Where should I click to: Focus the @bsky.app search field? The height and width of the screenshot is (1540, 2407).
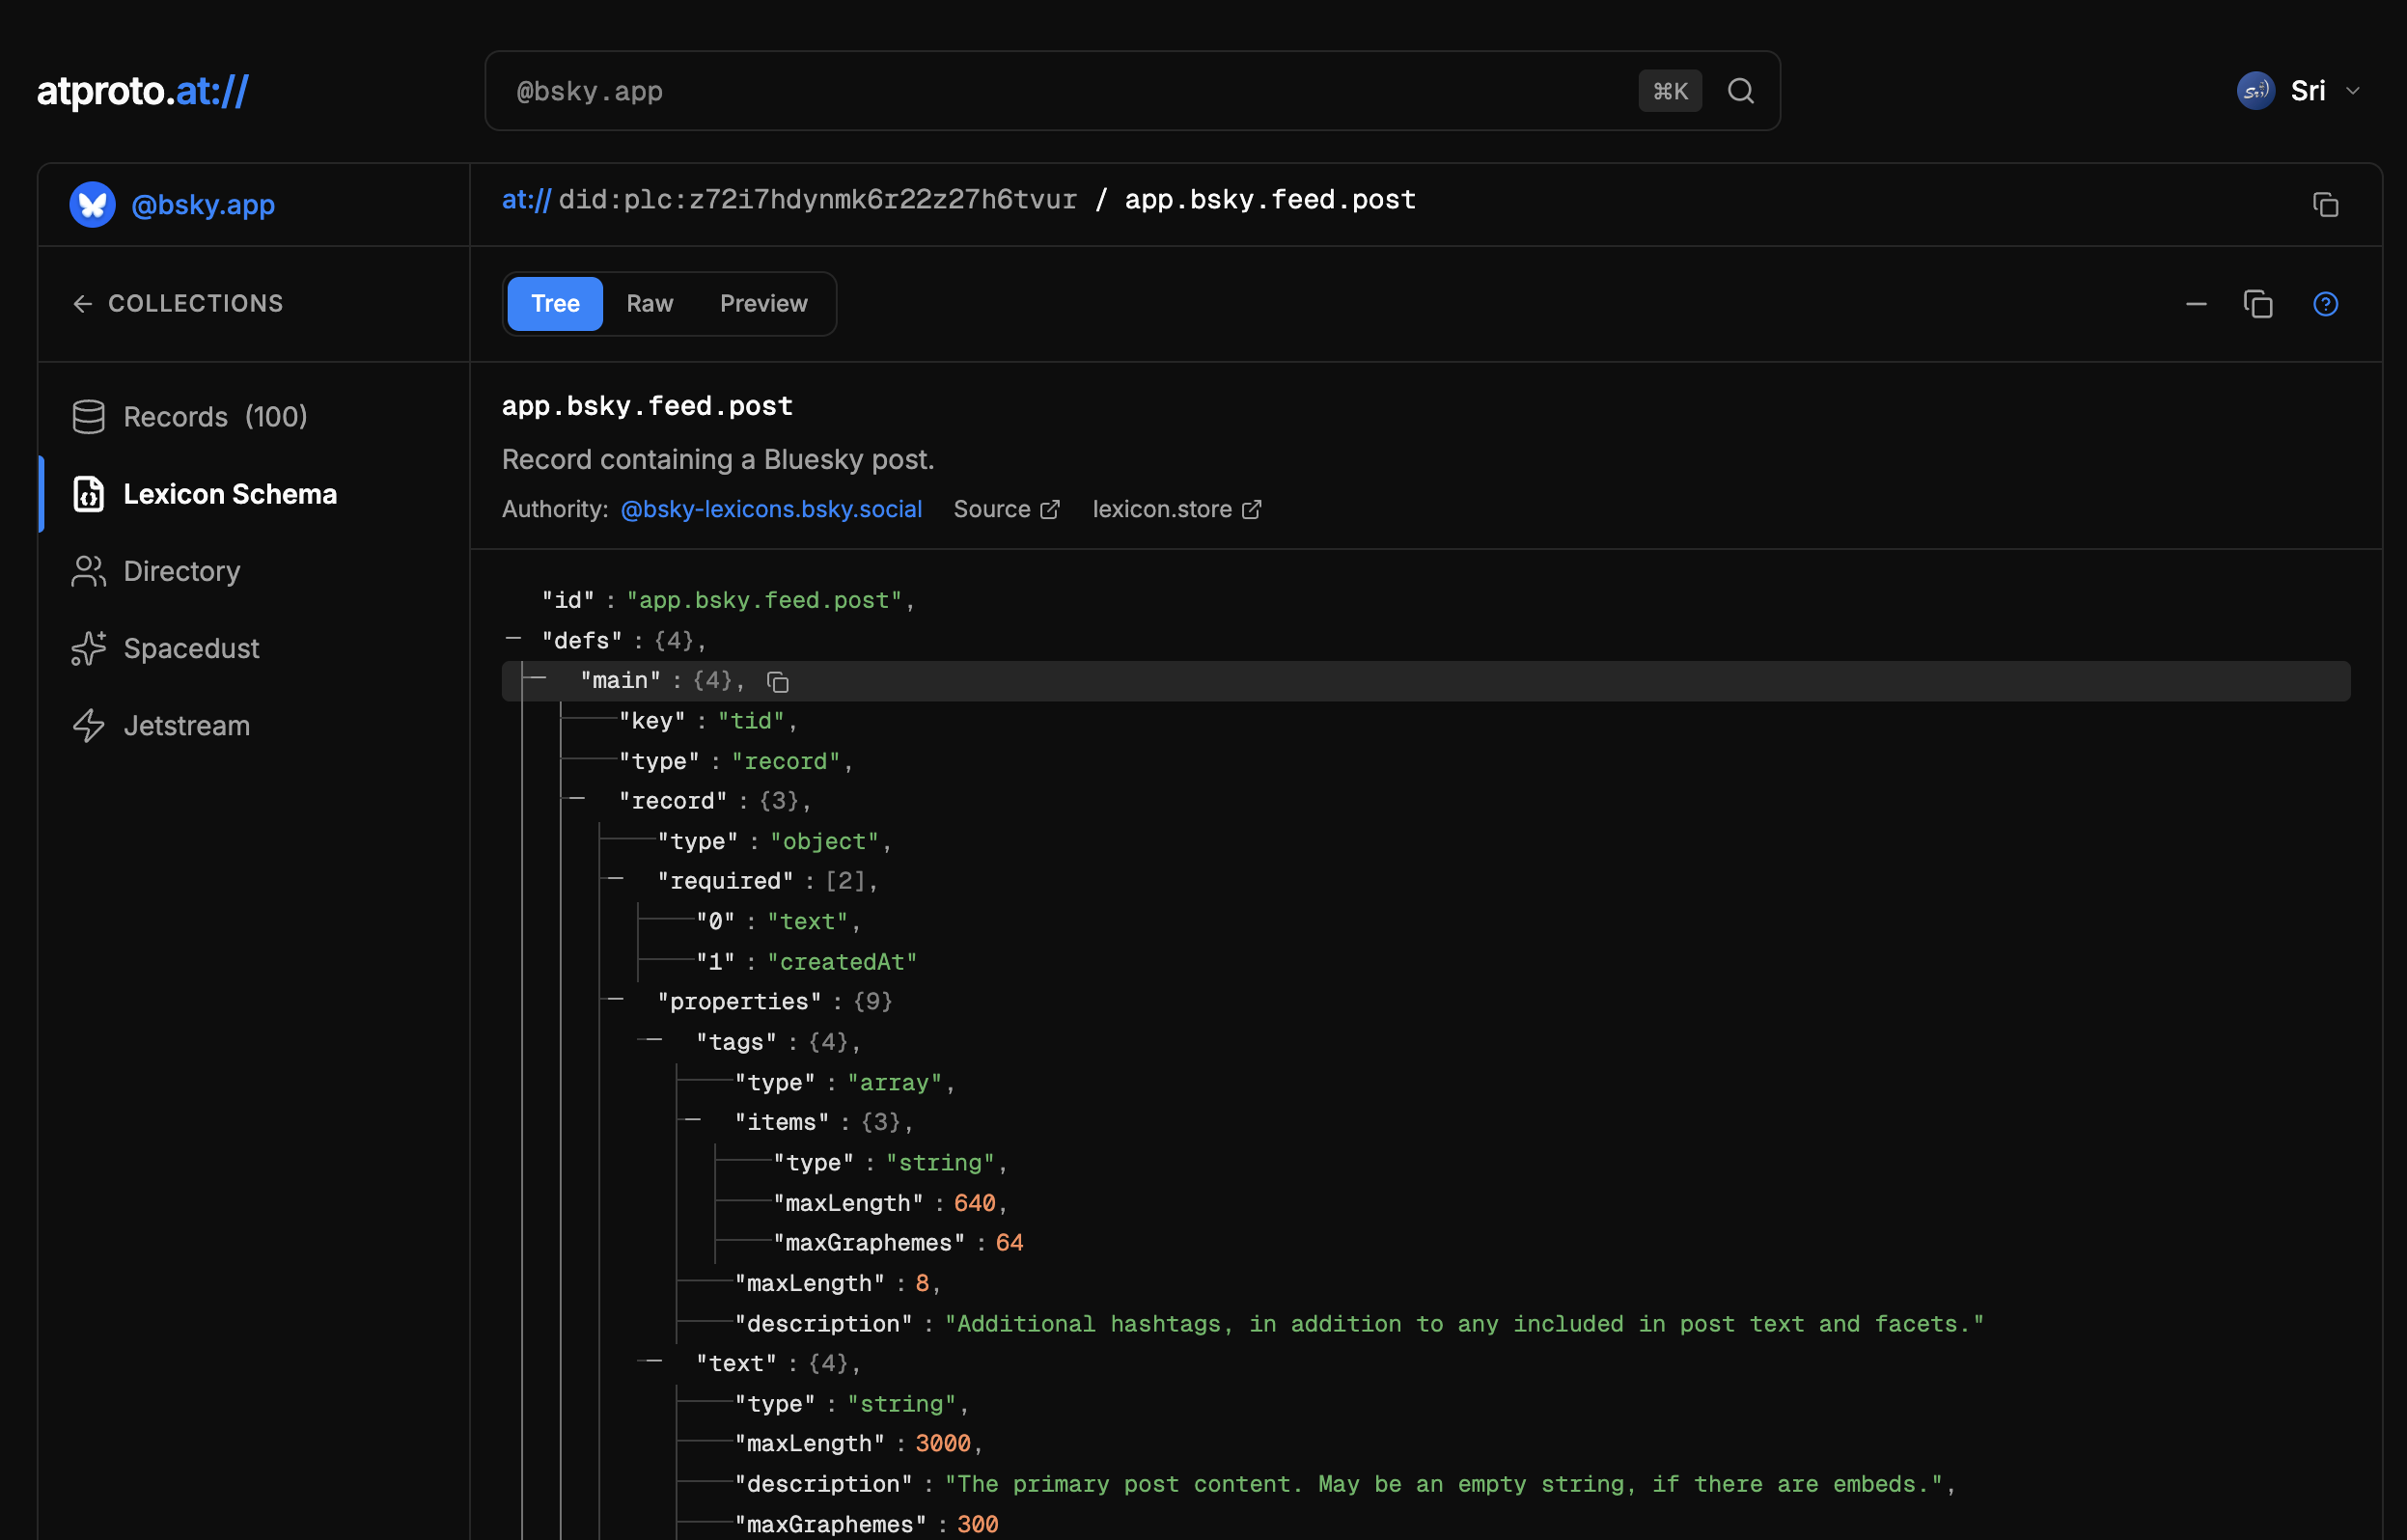pos(1060,91)
